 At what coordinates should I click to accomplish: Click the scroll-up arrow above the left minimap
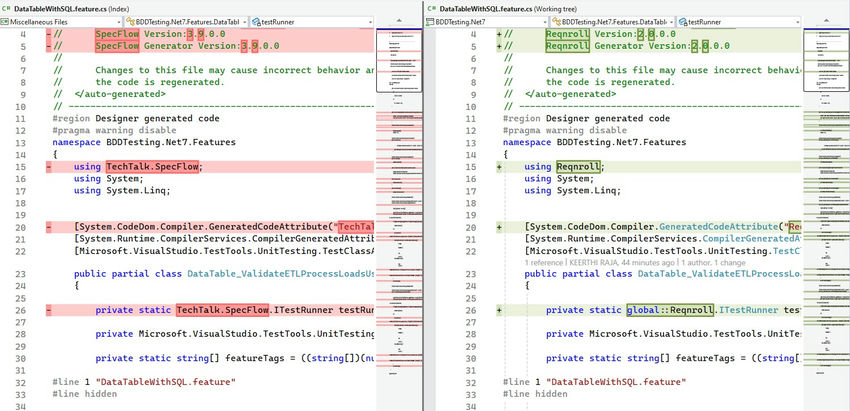pos(399,21)
